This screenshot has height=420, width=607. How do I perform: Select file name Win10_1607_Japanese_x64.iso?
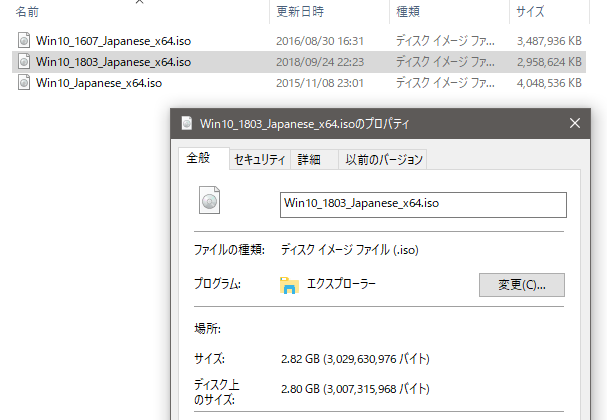[113, 41]
